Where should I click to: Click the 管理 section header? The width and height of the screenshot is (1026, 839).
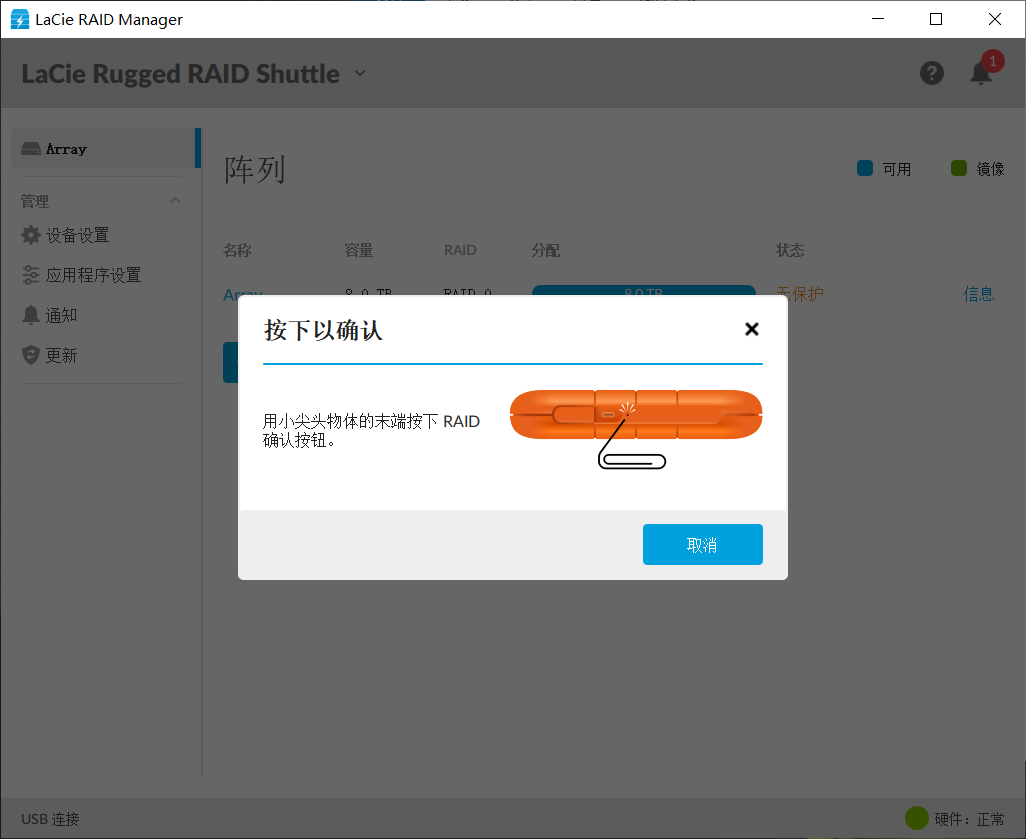tap(34, 200)
